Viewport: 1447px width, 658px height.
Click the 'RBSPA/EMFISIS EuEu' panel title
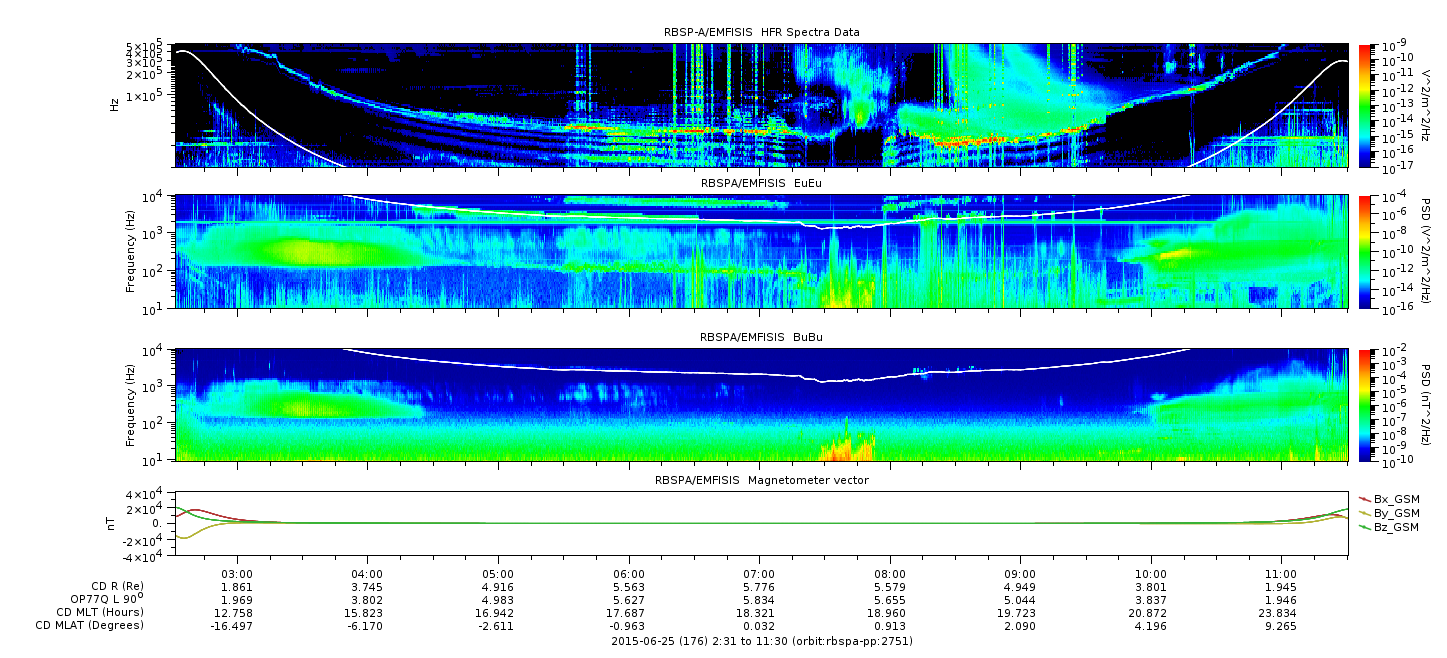[761, 184]
